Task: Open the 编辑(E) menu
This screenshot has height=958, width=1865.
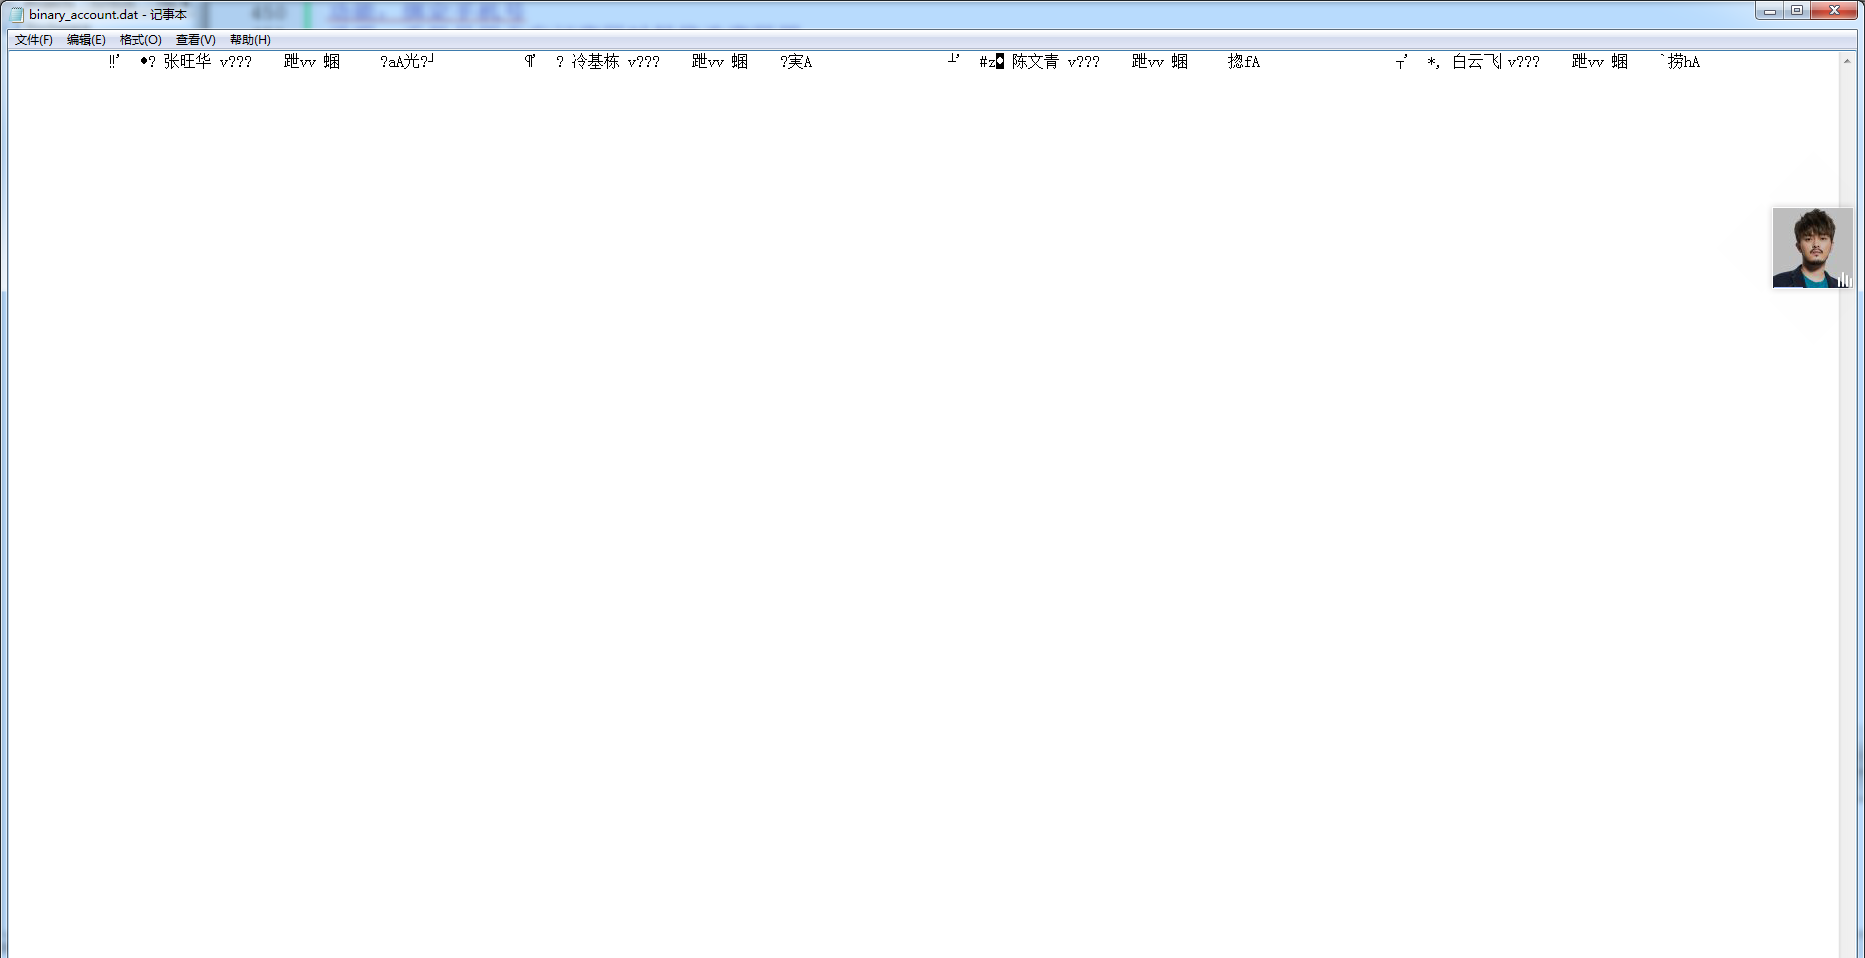Action: coord(86,40)
